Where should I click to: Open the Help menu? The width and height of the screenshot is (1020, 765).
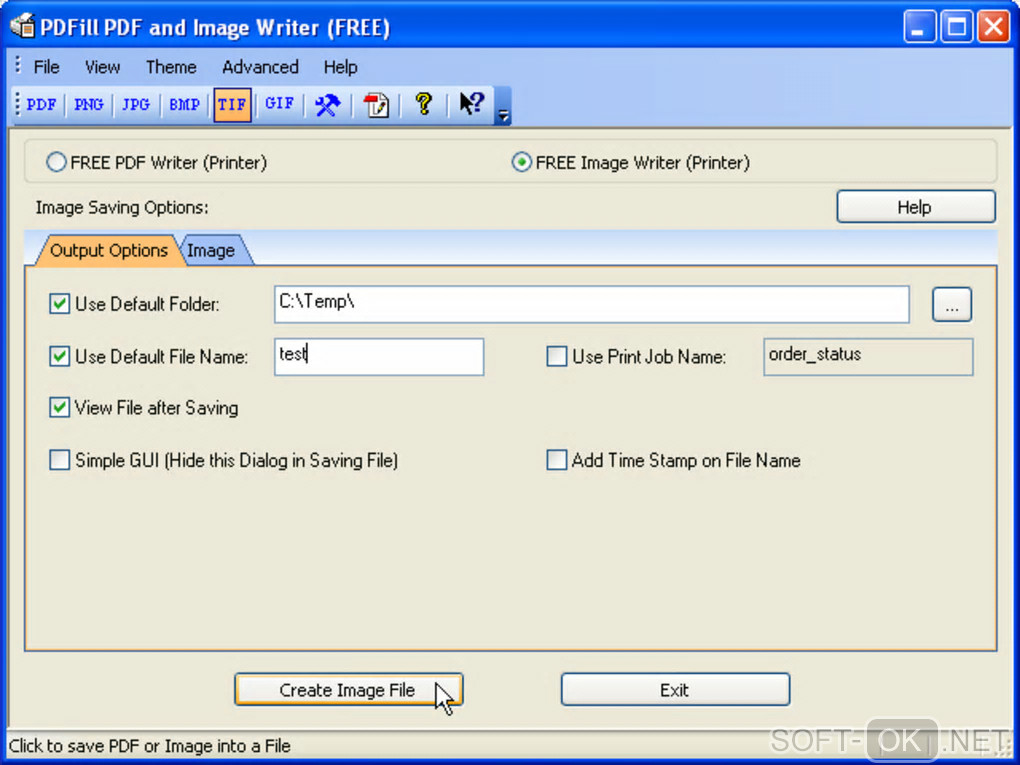(x=340, y=67)
